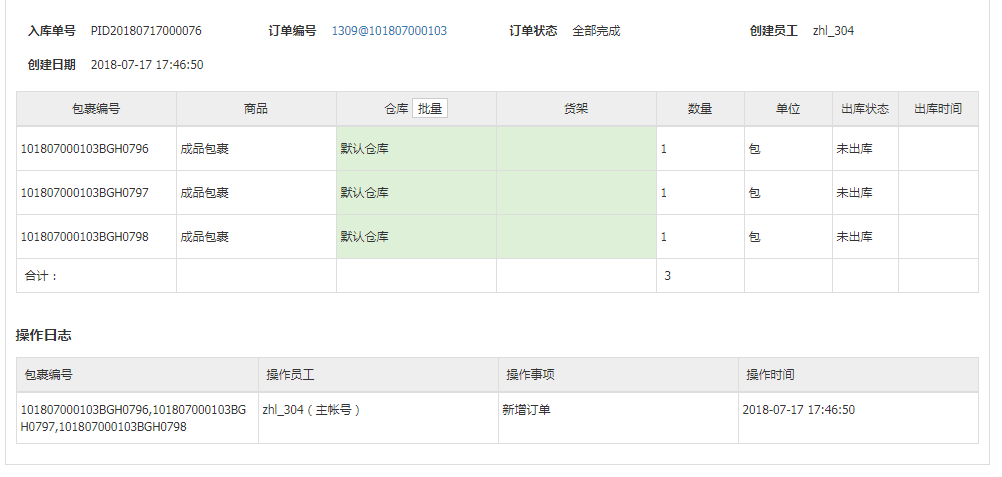The image size is (1002, 477).
Task: Click the 数量 column header
Action: (x=700, y=109)
